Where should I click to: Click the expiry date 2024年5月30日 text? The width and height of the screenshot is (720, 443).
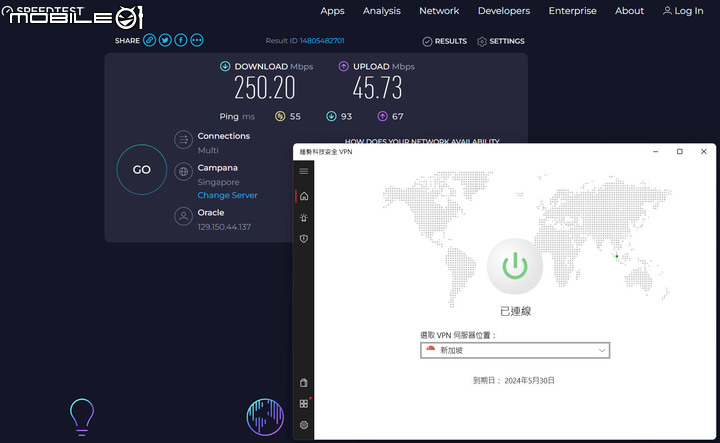(529, 381)
